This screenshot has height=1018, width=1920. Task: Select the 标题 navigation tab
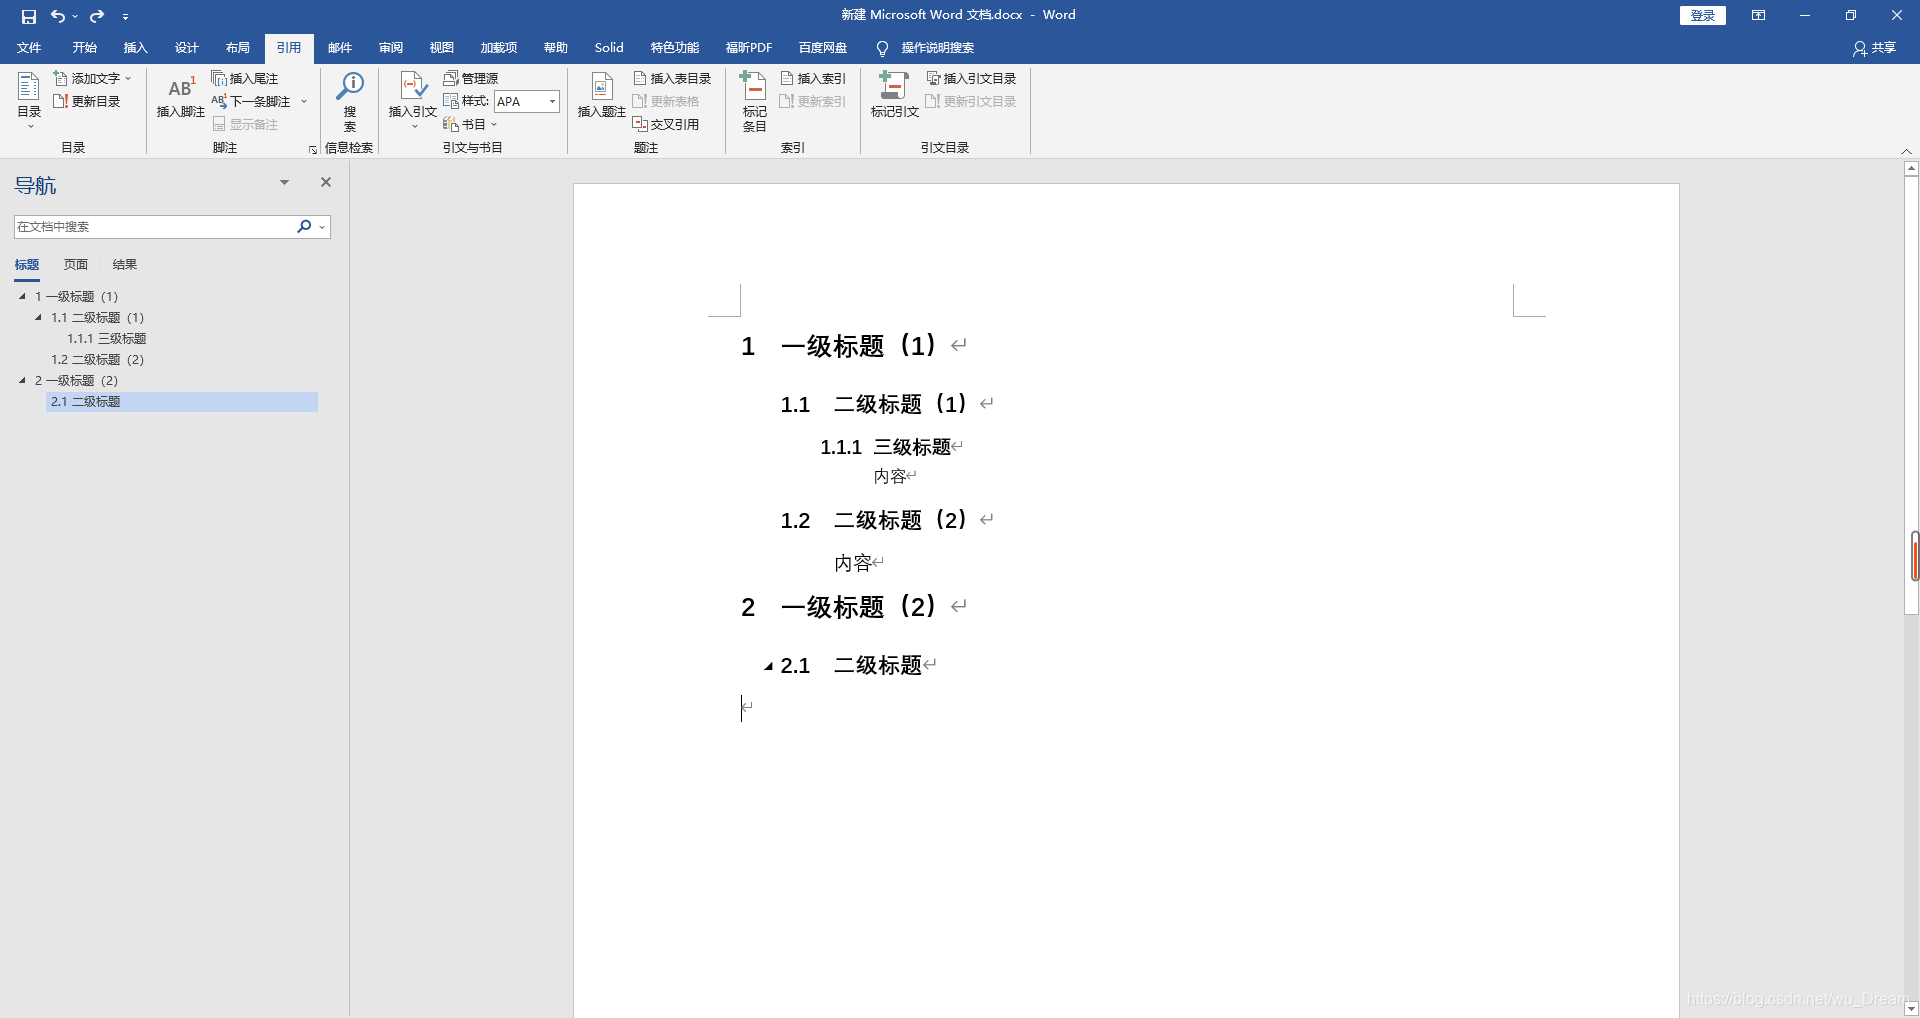tap(27, 265)
